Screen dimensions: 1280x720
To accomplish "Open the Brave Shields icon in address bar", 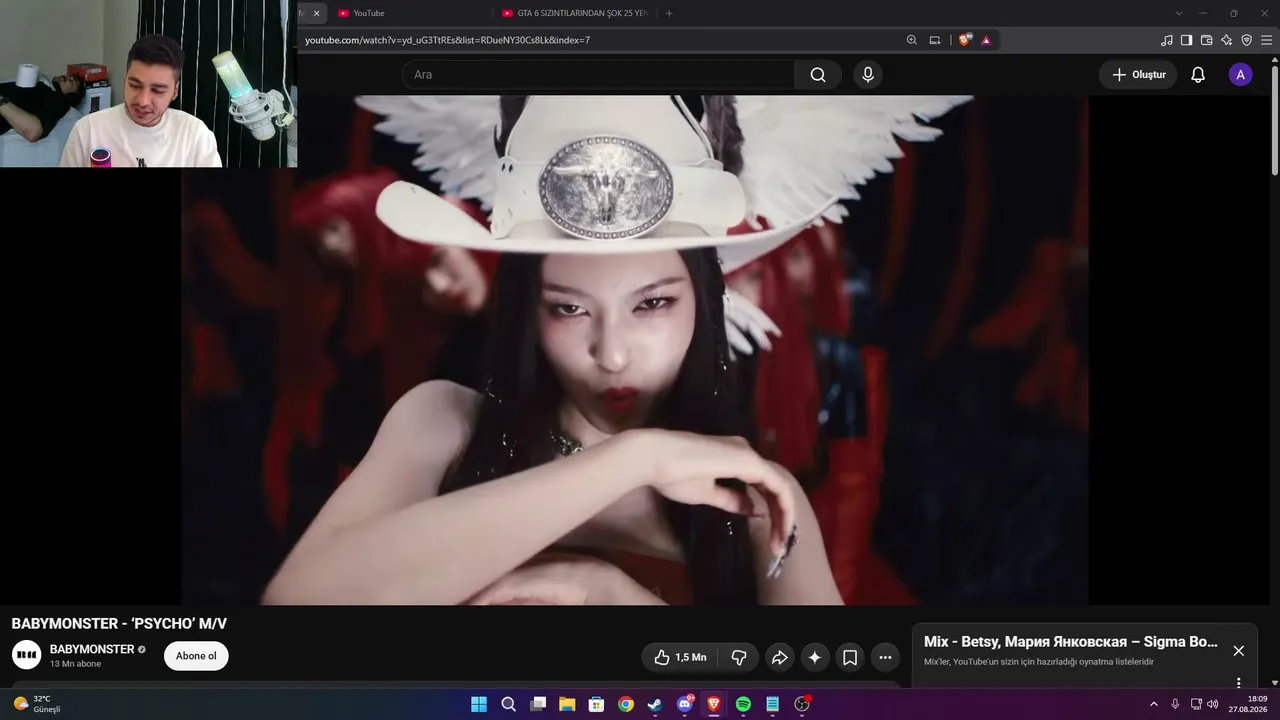I will [965, 40].
